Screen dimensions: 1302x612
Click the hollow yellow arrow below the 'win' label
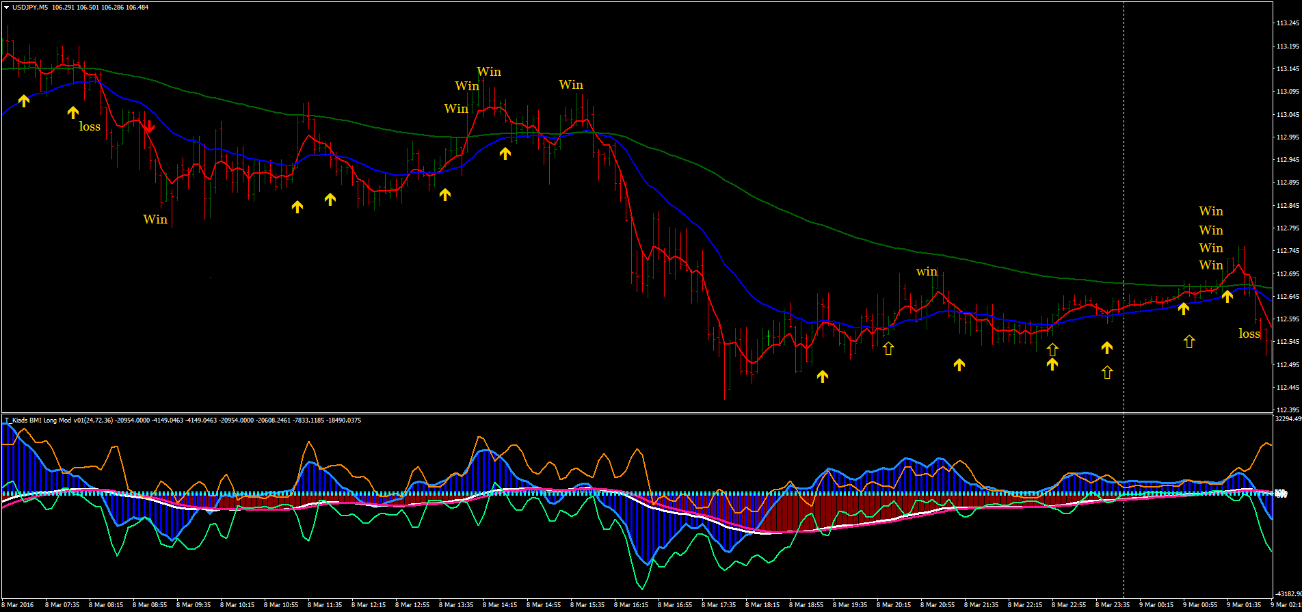pyautogui.click(x=888, y=347)
